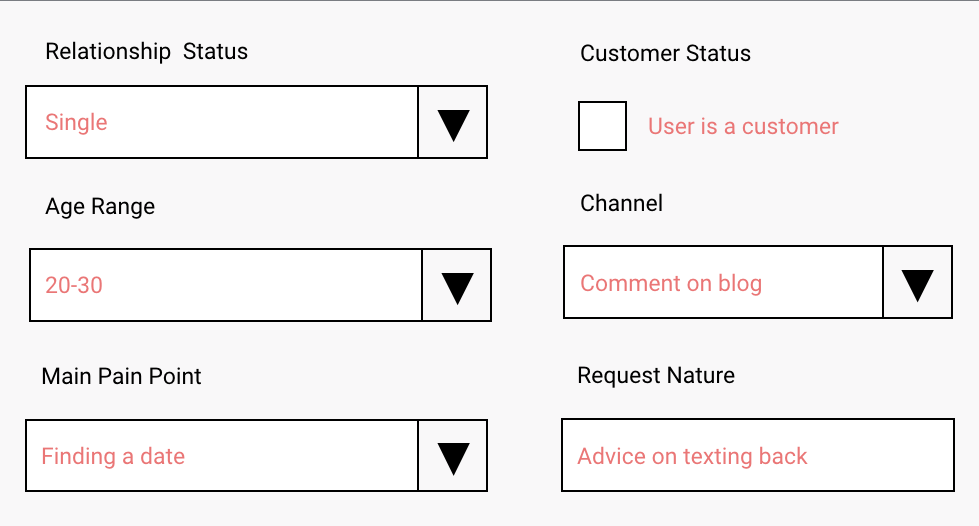
Task: Click the 'Customer Status' heading
Action: pyautogui.click(x=665, y=54)
